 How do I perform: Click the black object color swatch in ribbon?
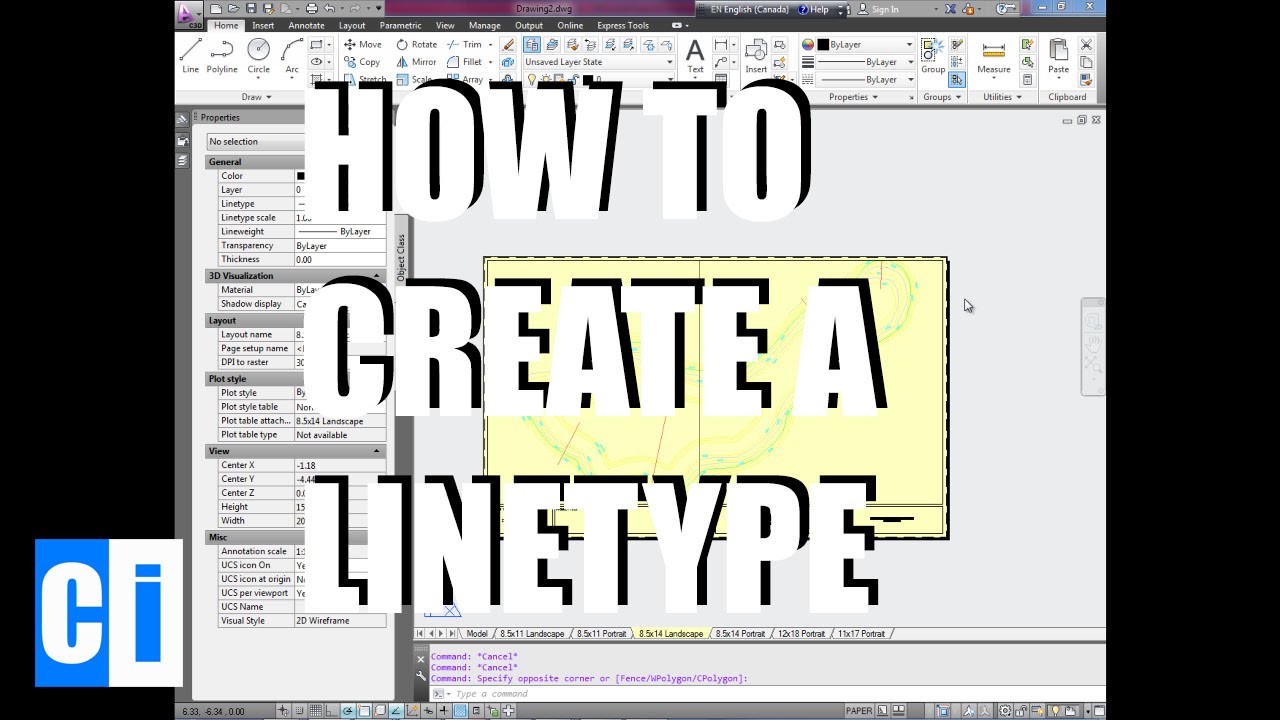click(x=823, y=44)
